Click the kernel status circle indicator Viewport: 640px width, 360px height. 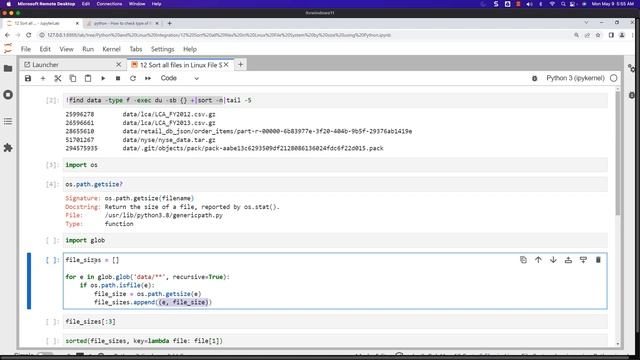click(x=613, y=78)
